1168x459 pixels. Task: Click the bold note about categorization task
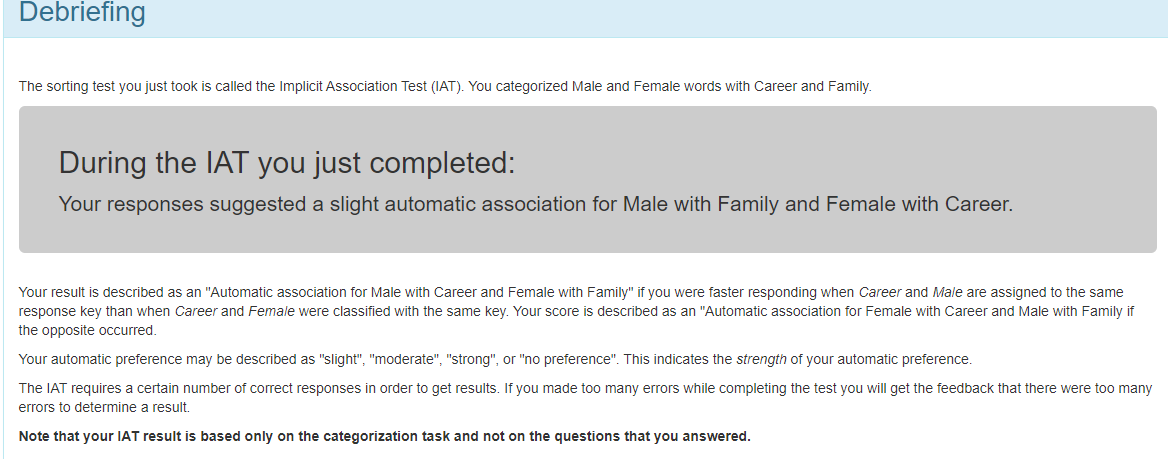pyautogui.click(x=385, y=436)
